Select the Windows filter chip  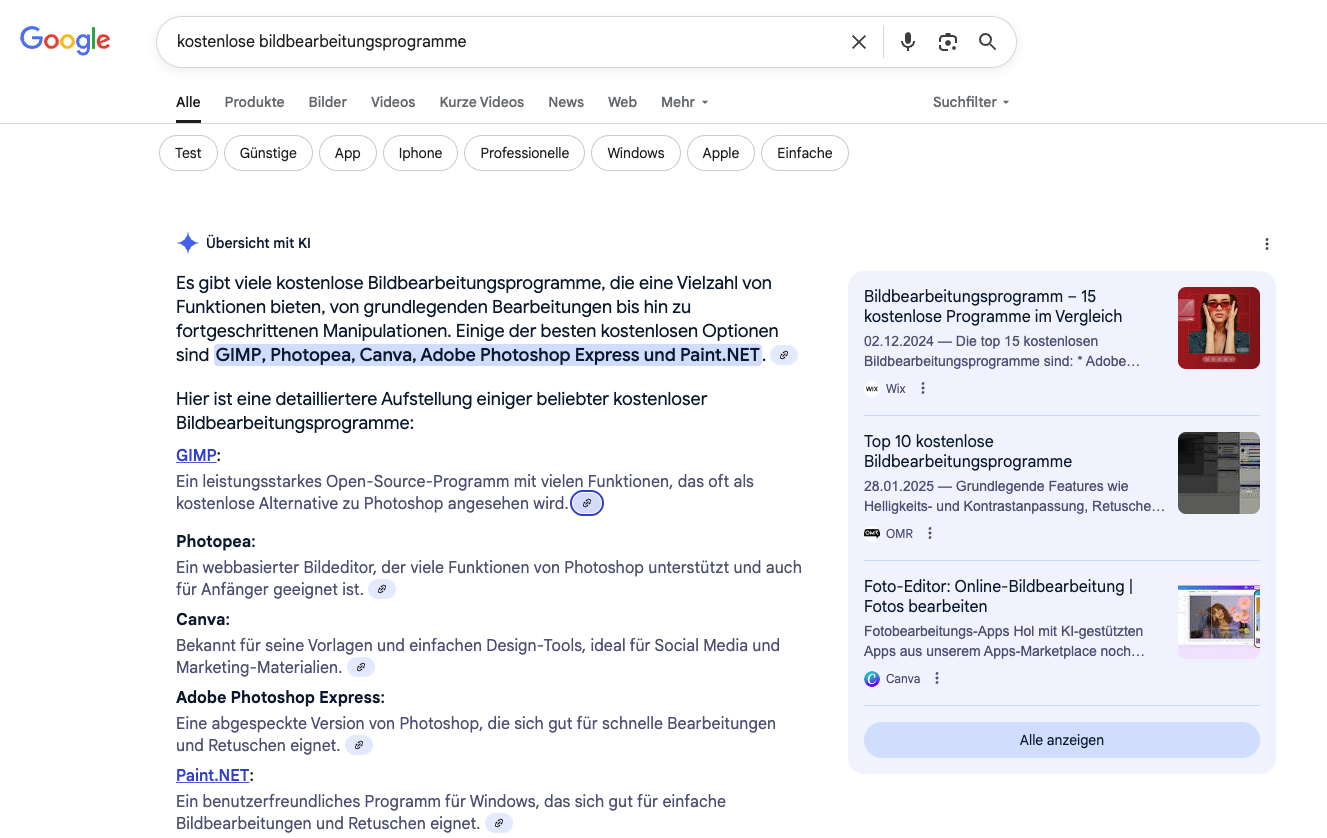635,153
